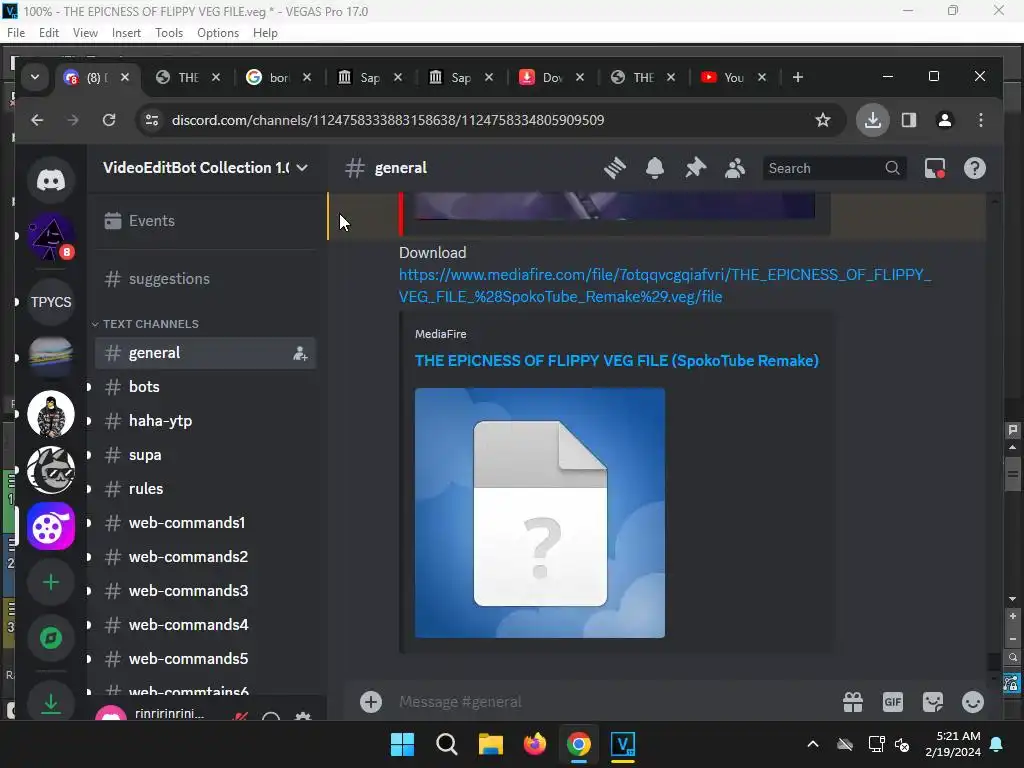Open the haha-ytp channel
This screenshot has height=768, width=1024.
(205, 421)
